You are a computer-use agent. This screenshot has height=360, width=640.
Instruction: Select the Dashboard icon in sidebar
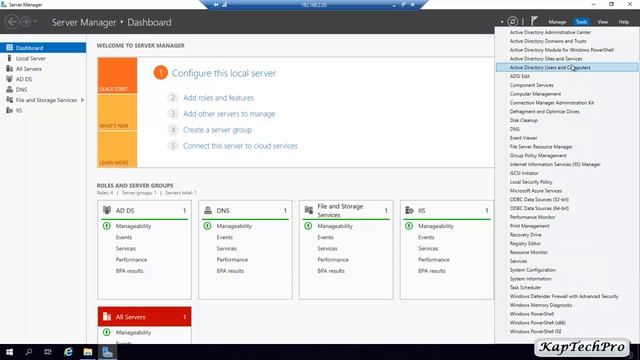9,48
